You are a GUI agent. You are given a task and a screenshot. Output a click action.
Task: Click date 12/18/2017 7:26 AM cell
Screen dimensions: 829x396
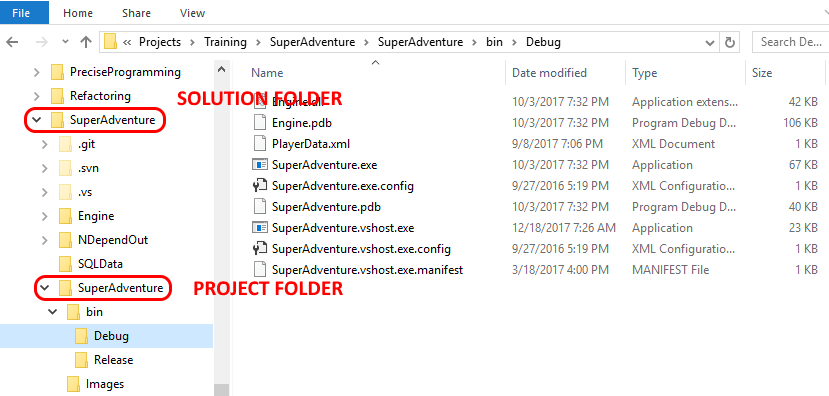tap(564, 228)
